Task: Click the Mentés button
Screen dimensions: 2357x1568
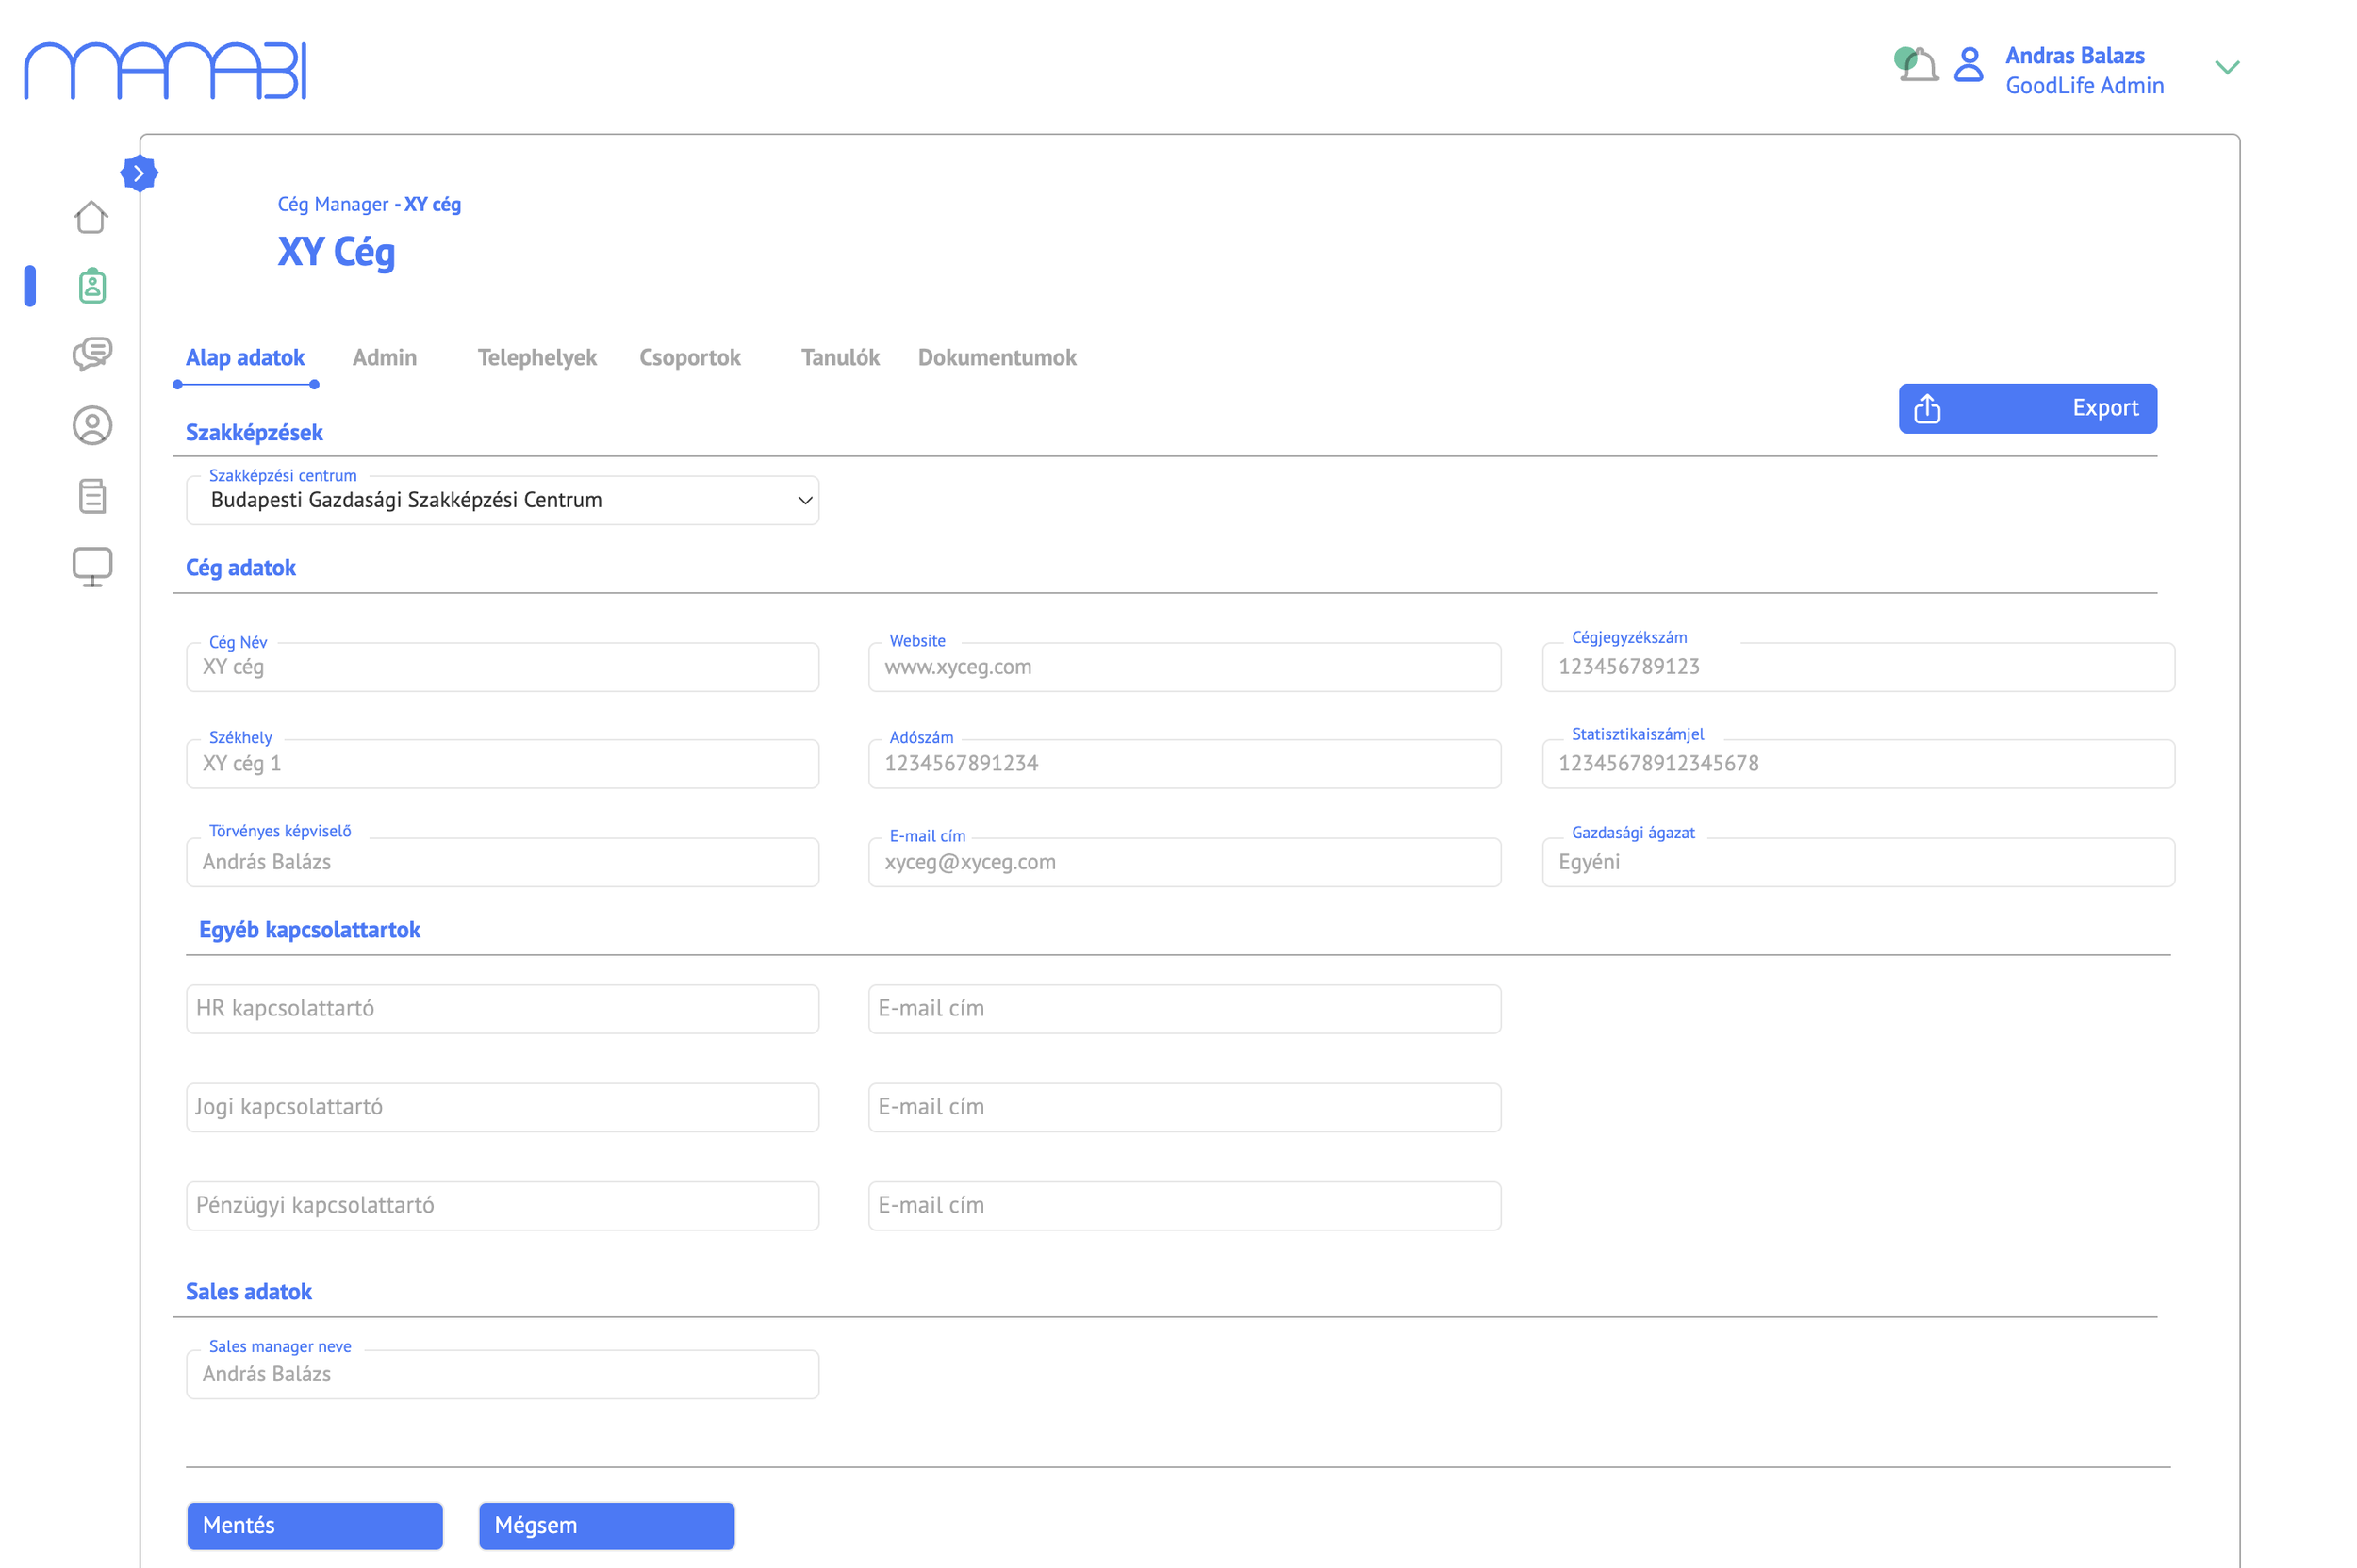Action: click(314, 1525)
